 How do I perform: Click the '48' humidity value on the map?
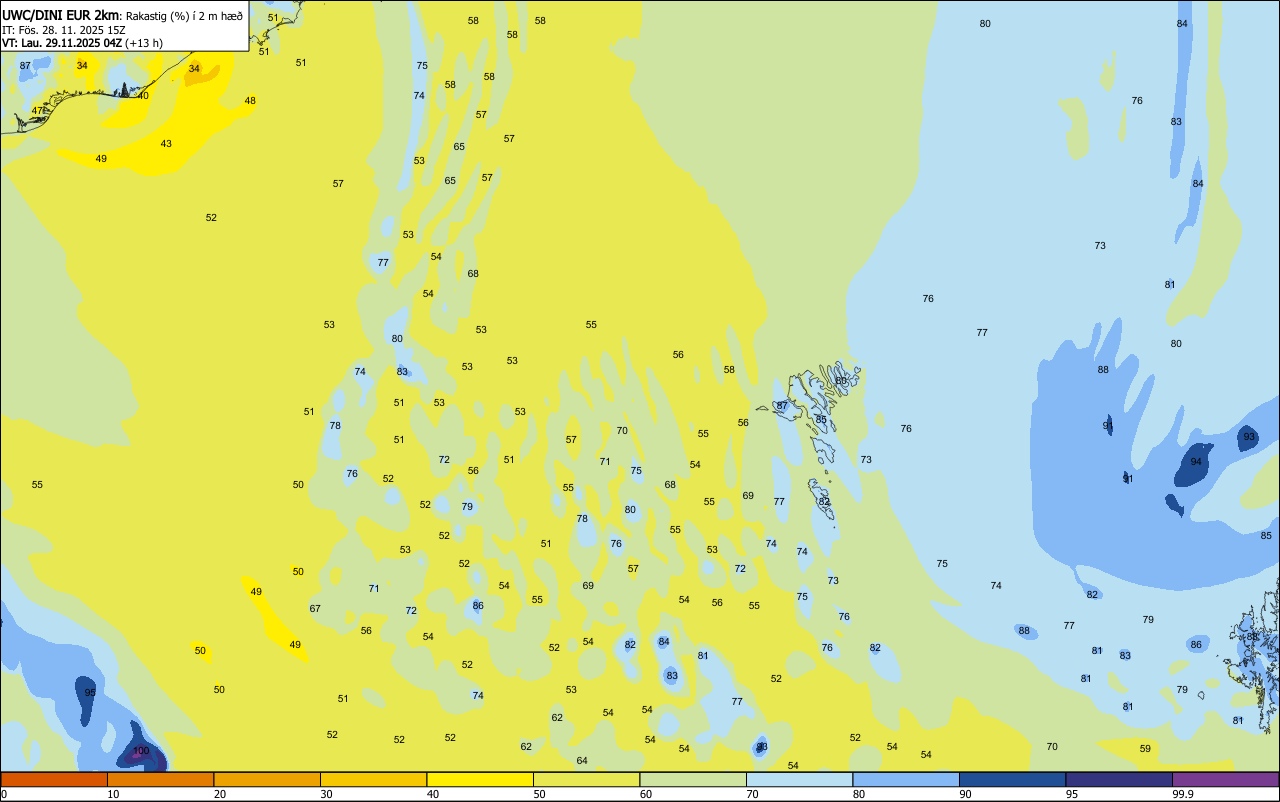click(250, 101)
